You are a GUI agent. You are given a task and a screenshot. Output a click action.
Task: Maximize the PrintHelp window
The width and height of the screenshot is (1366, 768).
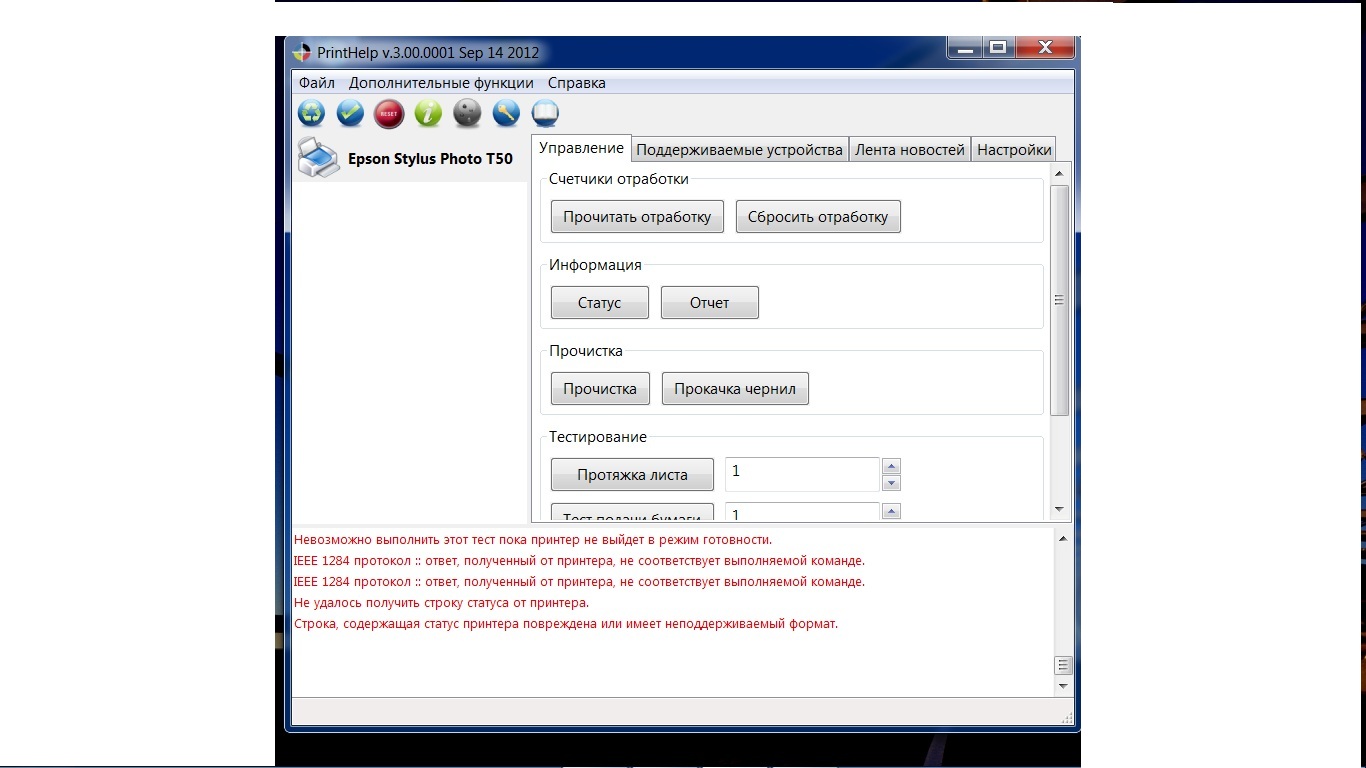(x=997, y=48)
